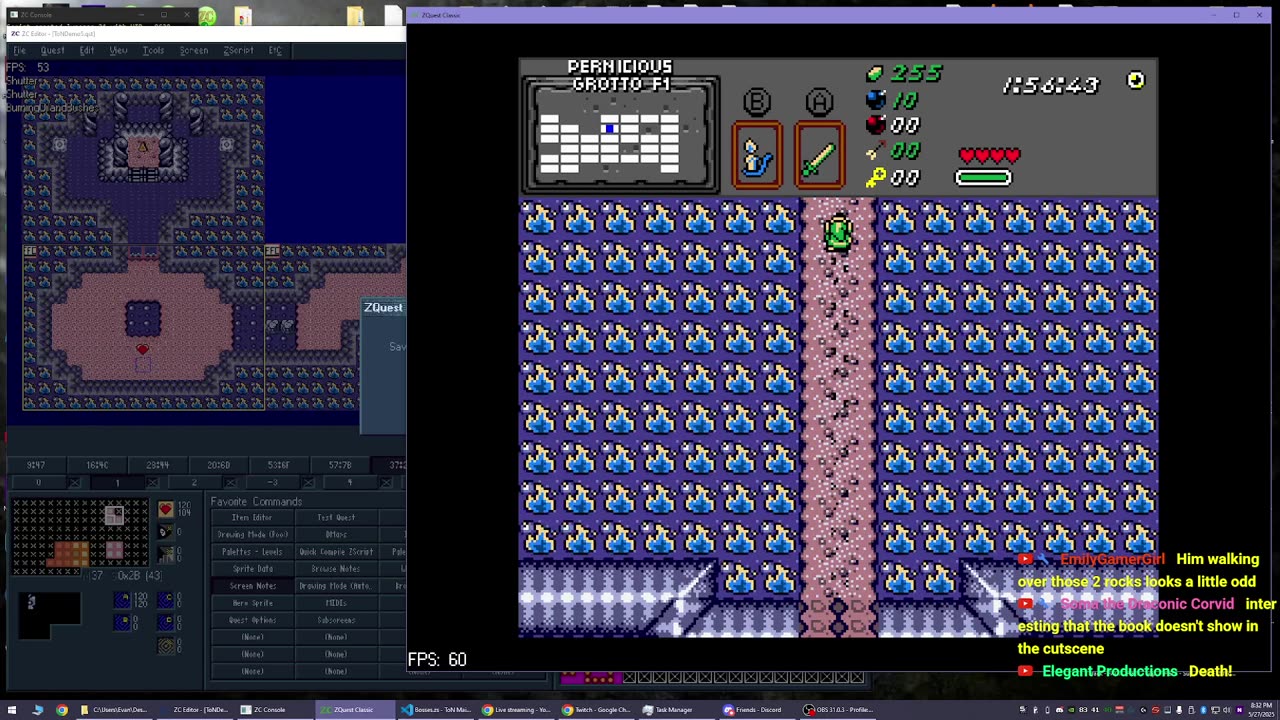Click the B button potion item slot
Screen dimensions: 1280x720
757,156
